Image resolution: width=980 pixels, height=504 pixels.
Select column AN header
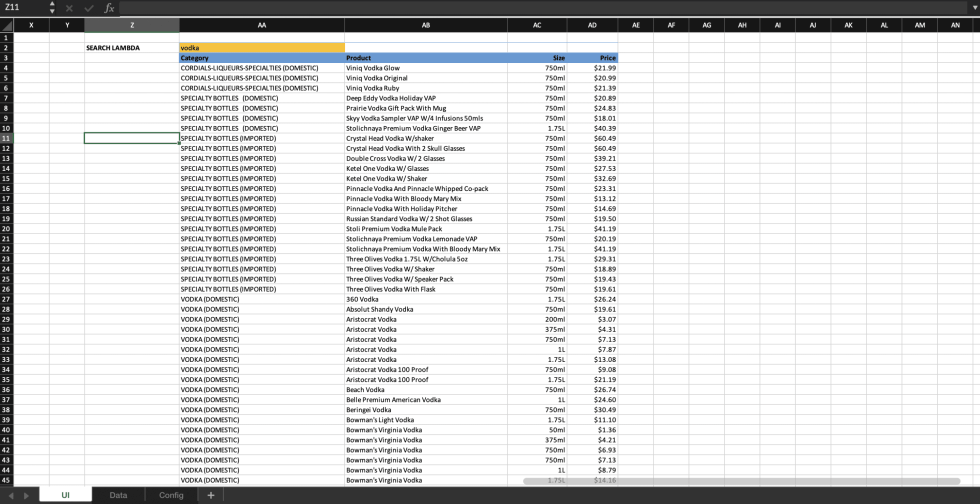pos(955,25)
